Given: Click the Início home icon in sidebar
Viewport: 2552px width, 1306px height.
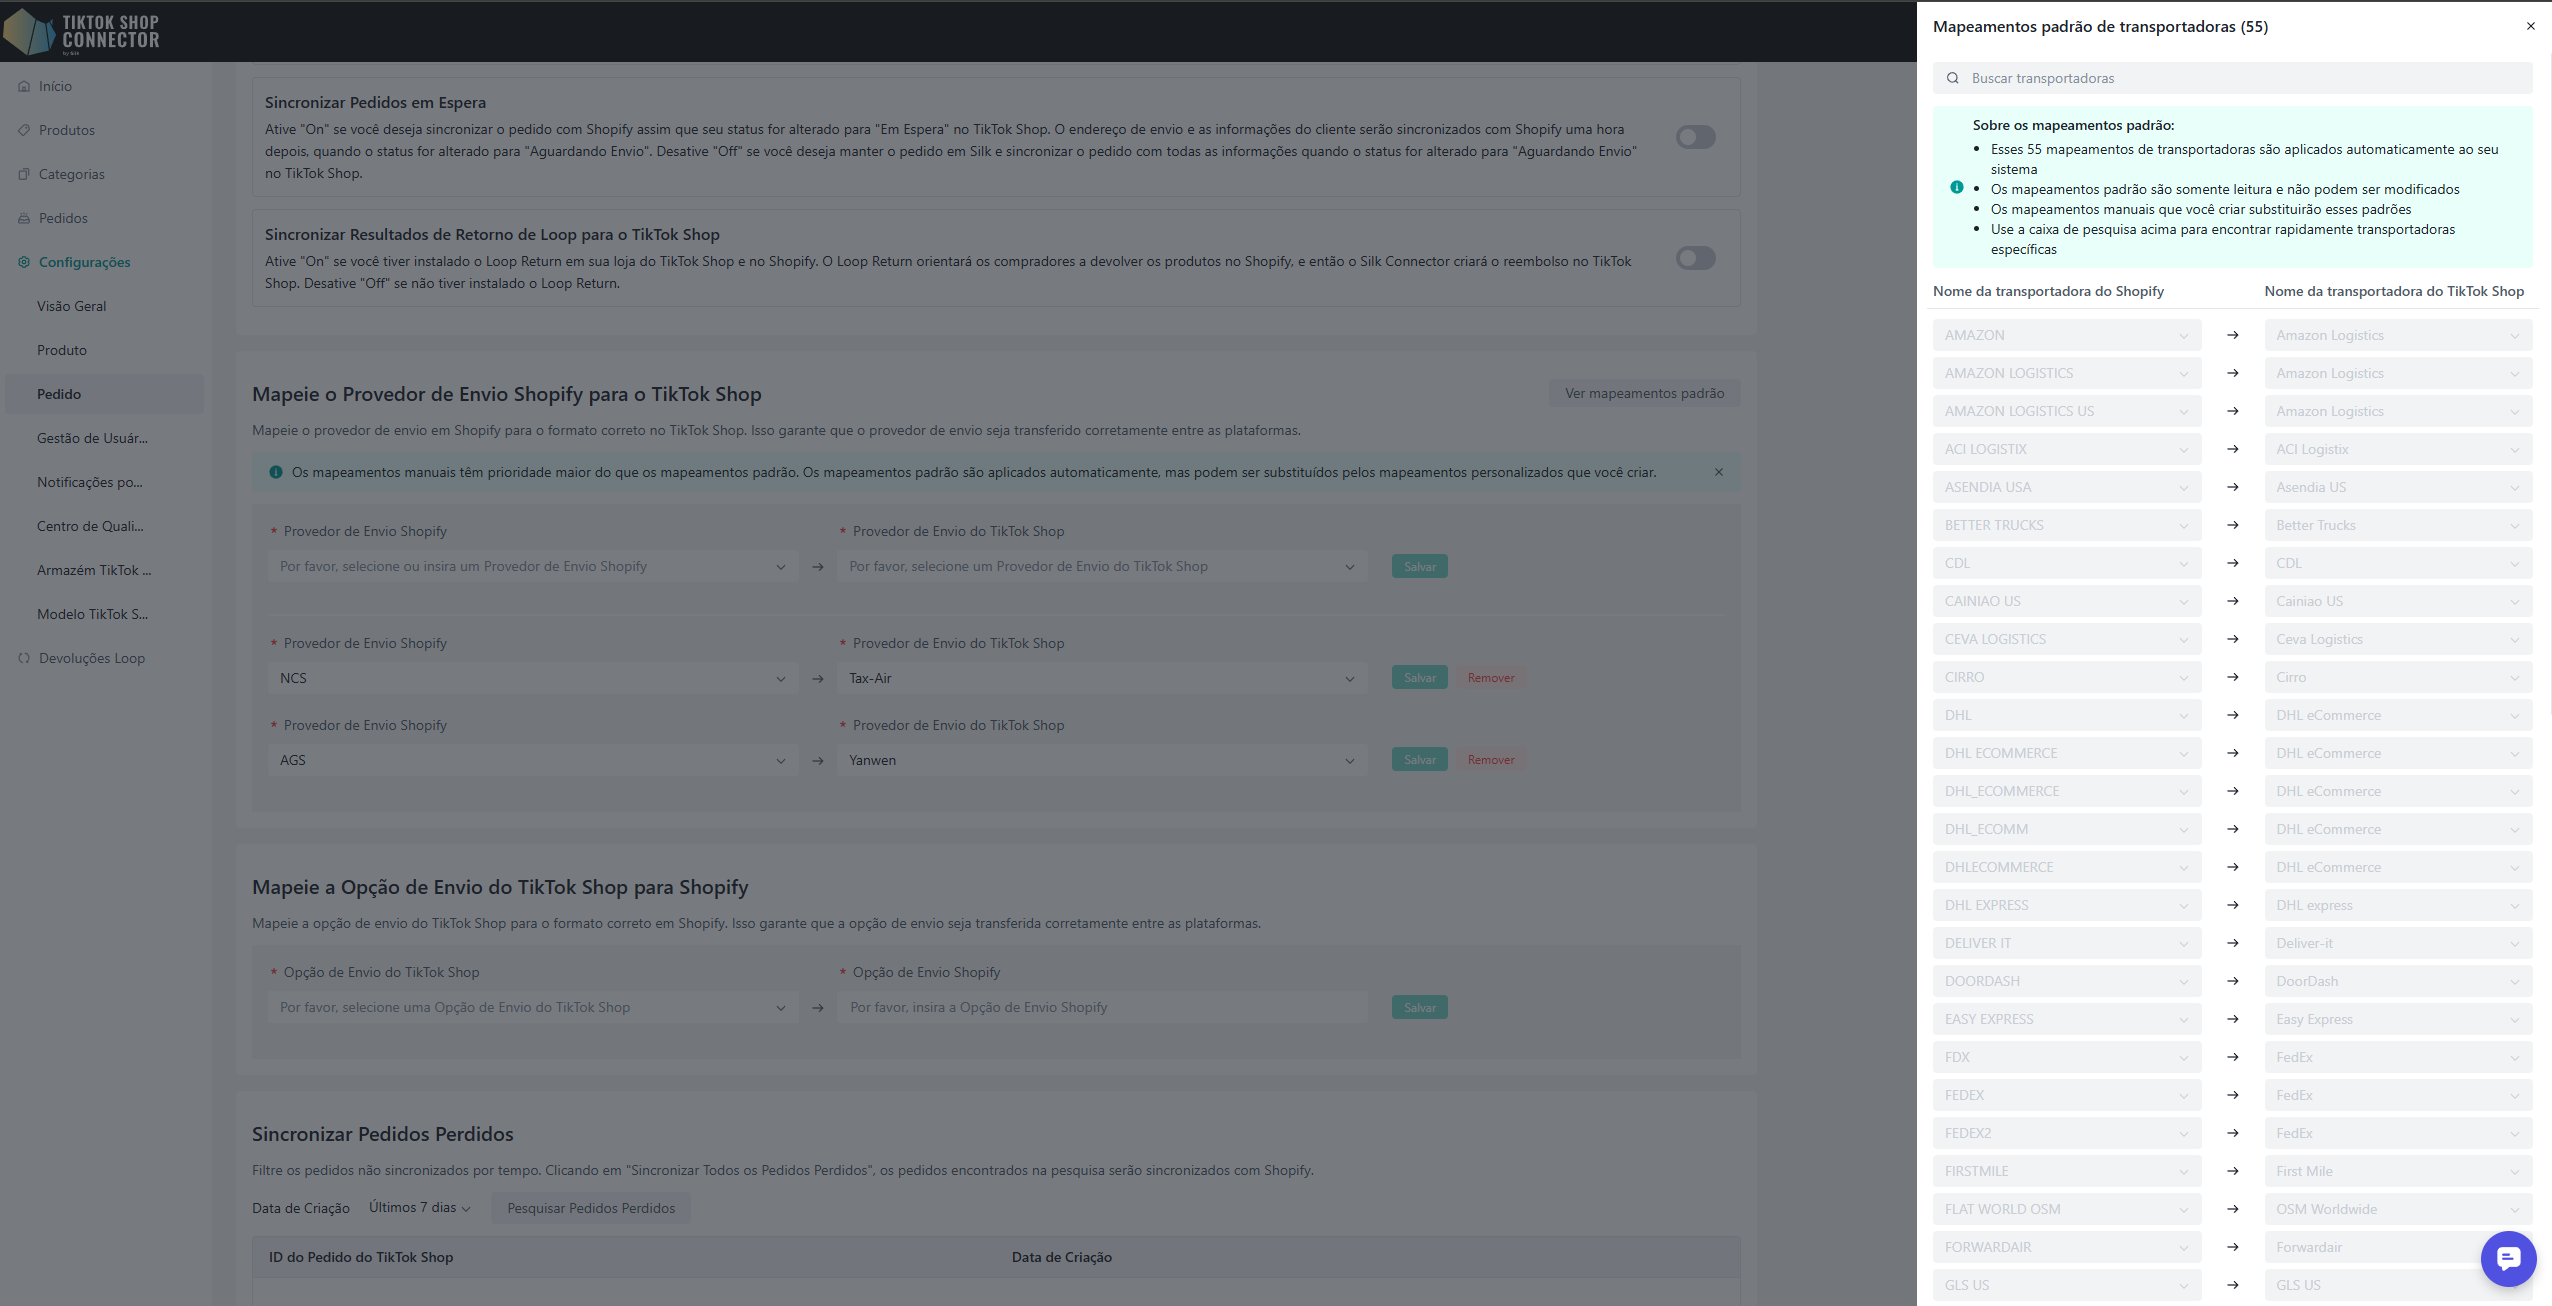Looking at the screenshot, I should click(x=24, y=86).
